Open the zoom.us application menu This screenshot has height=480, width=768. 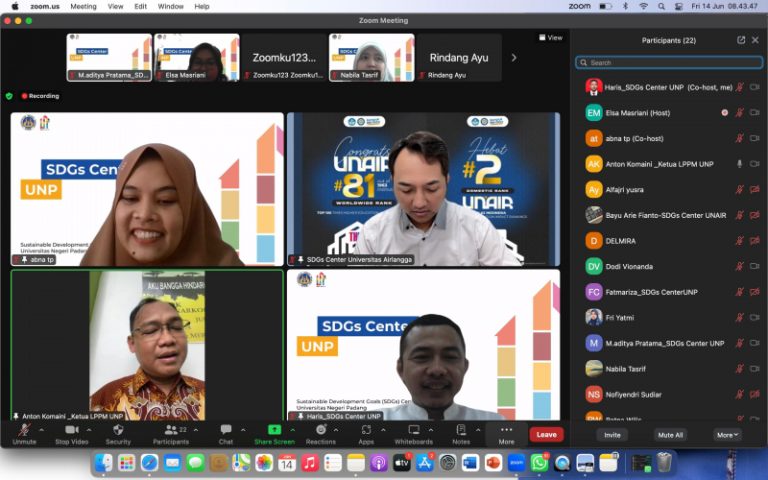tap(45, 6)
